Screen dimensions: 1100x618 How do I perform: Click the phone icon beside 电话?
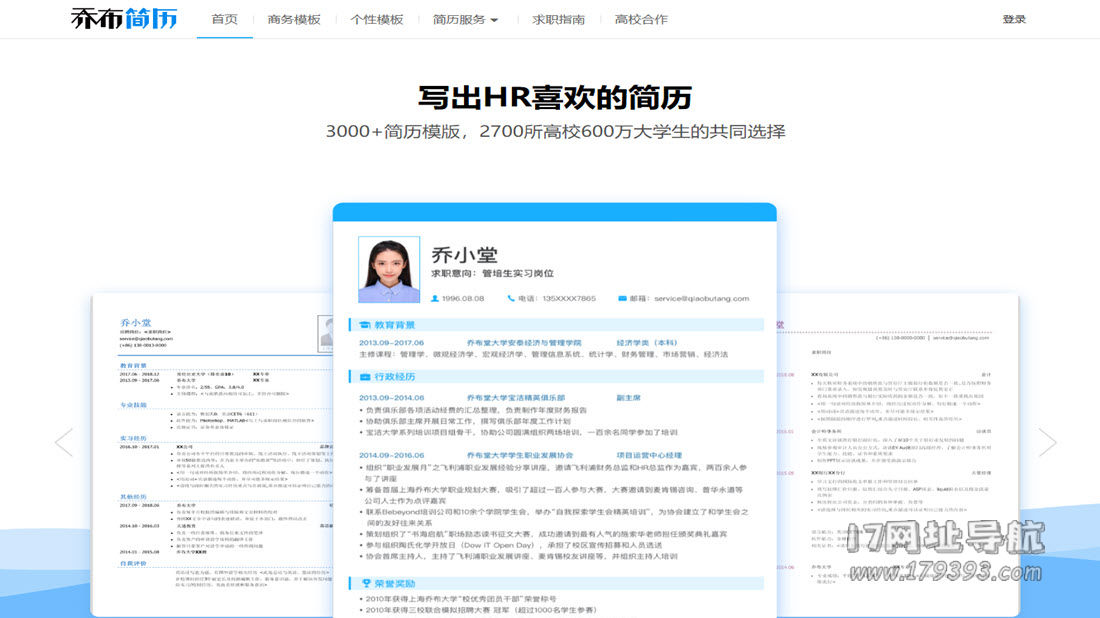pyautogui.click(x=509, y=298)
